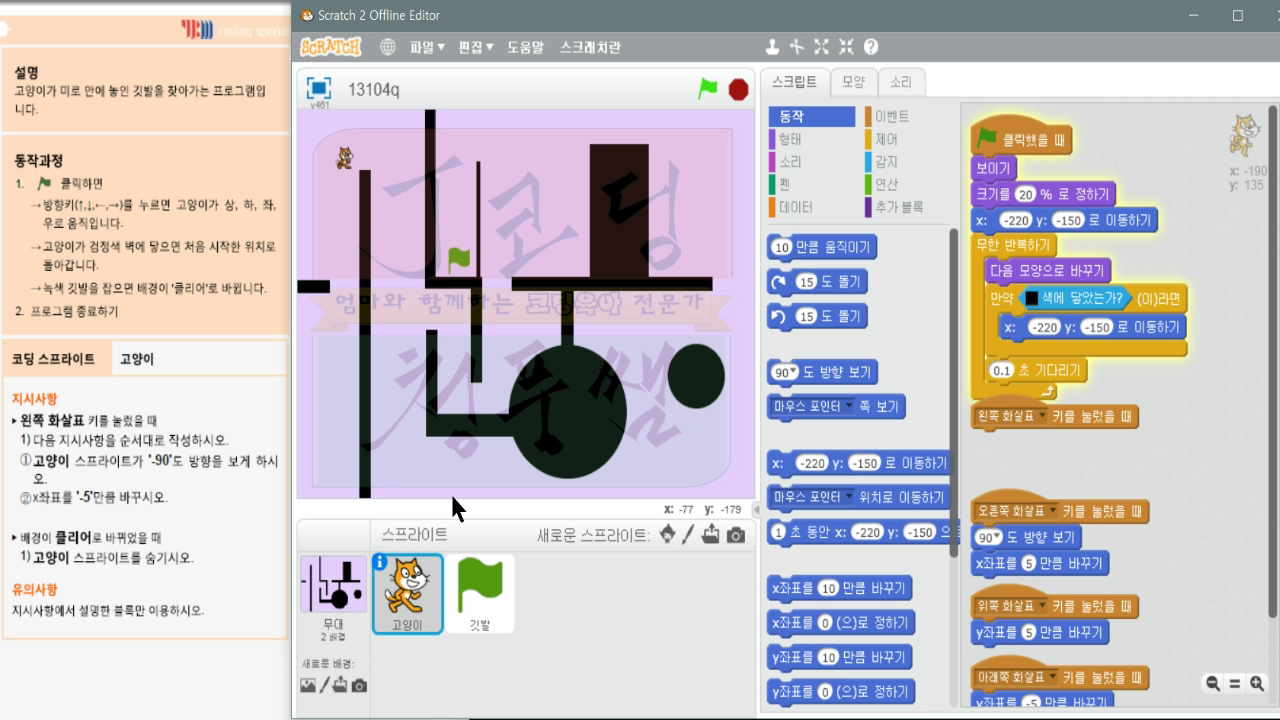Click the question mark help icon in the toolbar

click(870, 46)
